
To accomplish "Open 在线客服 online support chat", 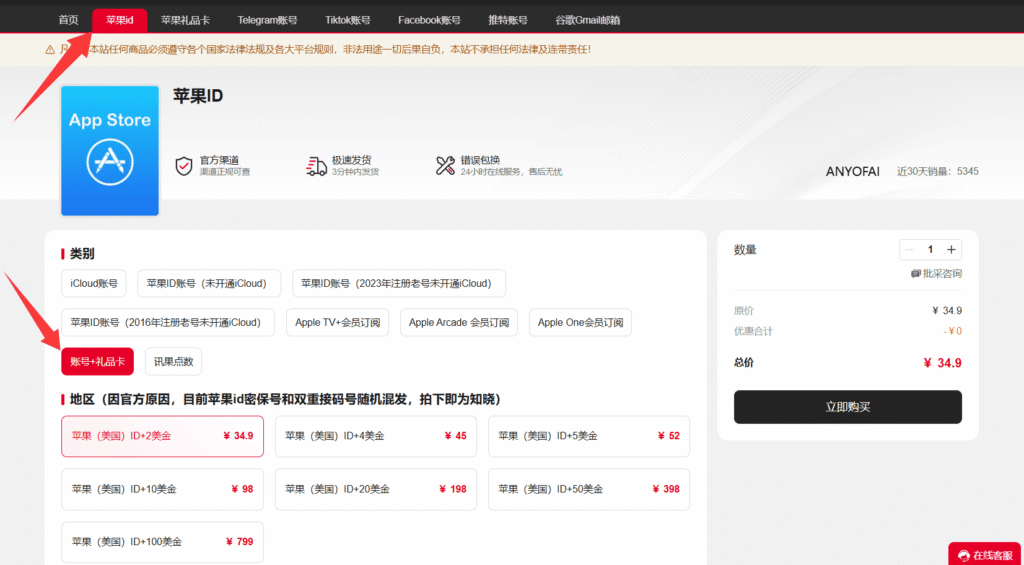I will (x=986, y=555).
